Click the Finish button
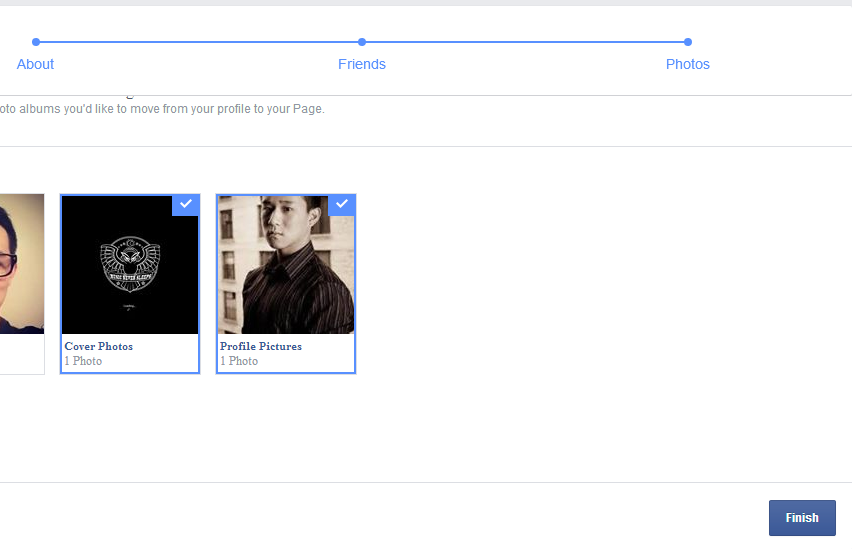852x549 pixels. [x=802, y=518]
